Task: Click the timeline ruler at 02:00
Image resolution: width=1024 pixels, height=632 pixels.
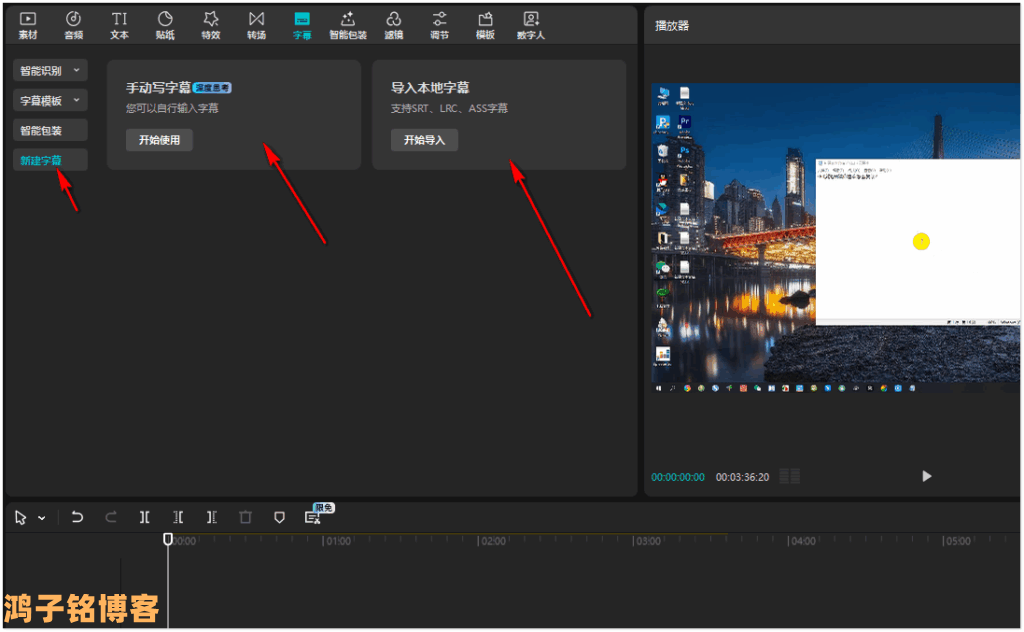Action: coord(492,541)
